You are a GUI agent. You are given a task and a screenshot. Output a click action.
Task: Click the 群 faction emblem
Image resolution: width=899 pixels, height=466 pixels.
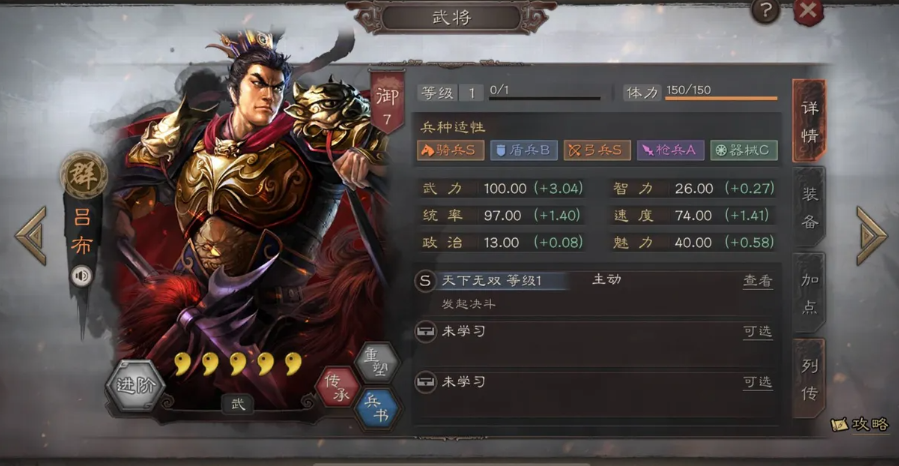point(84,175)
